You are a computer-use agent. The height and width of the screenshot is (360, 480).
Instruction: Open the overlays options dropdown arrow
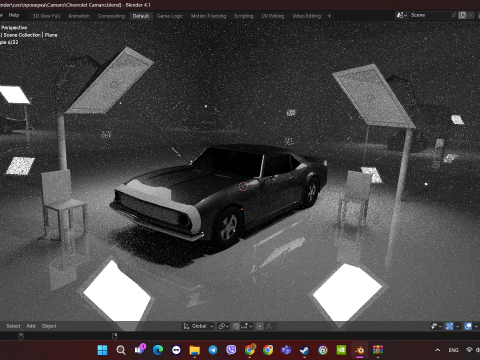click(476, 326)
